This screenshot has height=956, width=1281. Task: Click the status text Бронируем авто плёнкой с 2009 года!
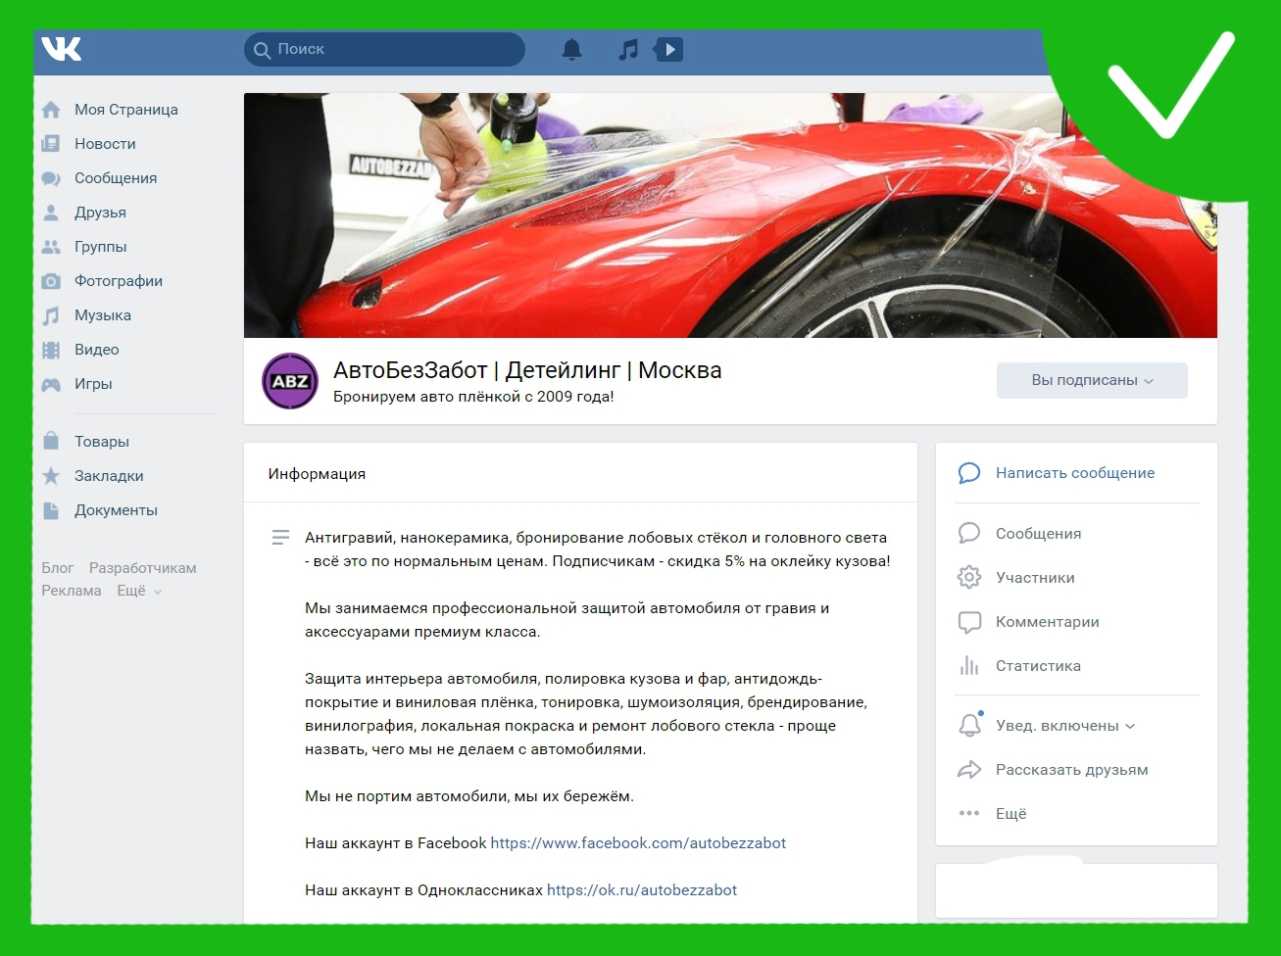pyautogui.click(x=473, y=397)
